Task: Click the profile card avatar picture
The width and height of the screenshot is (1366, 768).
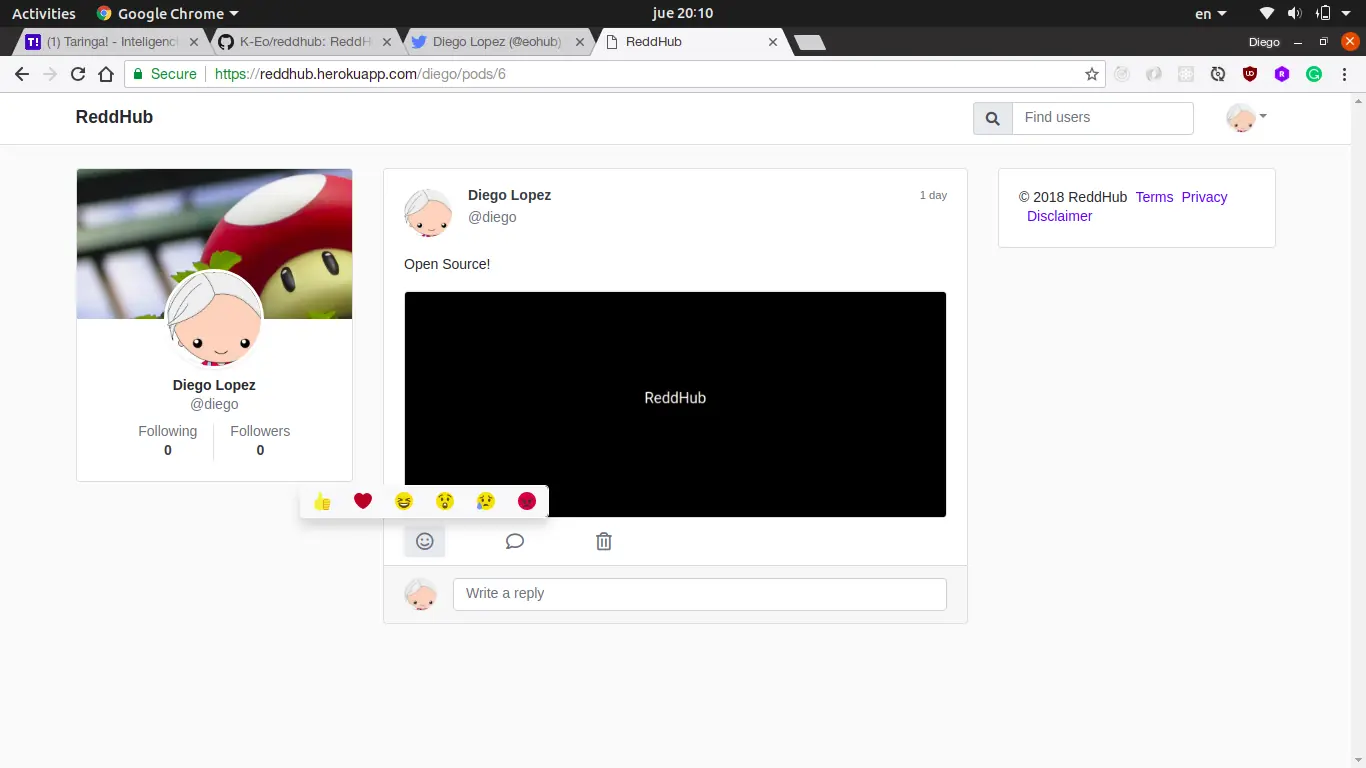Action: click(x=214, y=319)
